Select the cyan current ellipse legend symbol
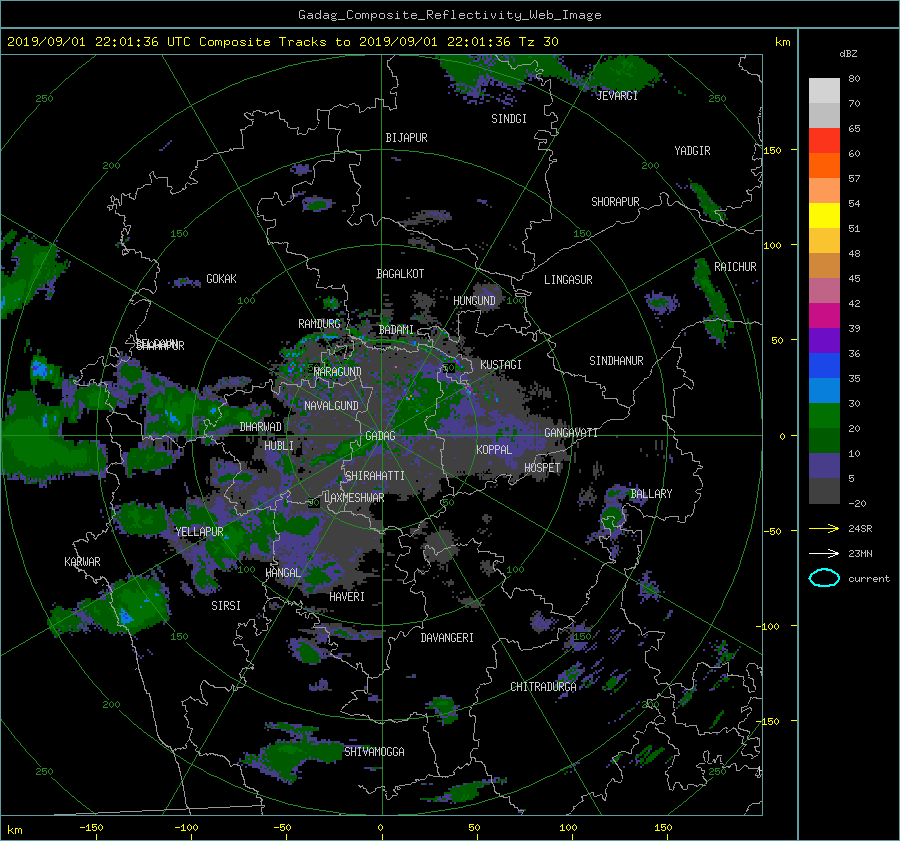The height and width of the screenshot is (841, 900). (824, 578)
